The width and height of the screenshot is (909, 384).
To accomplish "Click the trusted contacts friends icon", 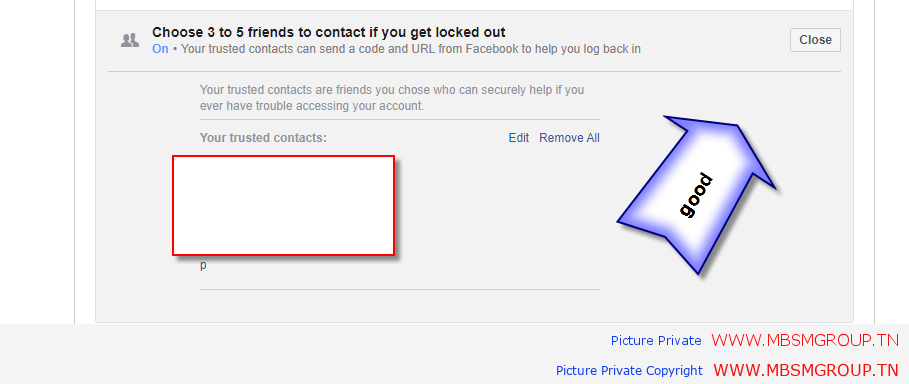I will (130, 40).
